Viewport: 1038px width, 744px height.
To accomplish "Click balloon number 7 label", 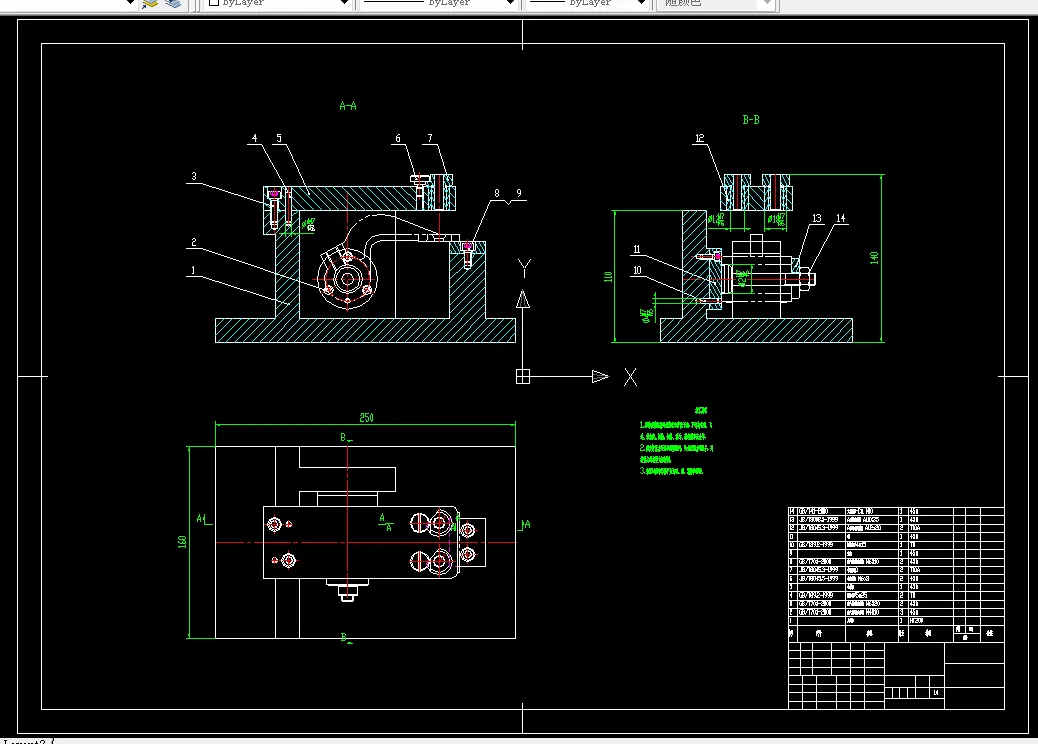I will pos(430,138).
